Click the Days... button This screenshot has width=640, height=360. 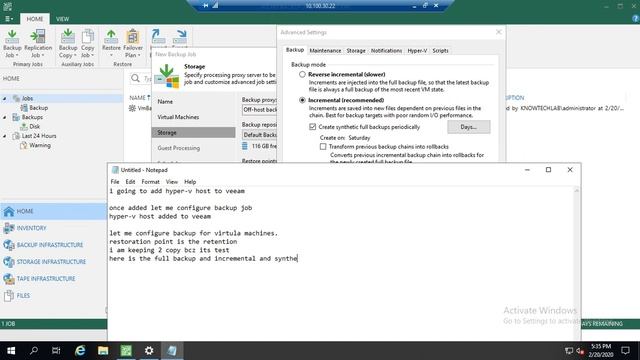[469, 127]
